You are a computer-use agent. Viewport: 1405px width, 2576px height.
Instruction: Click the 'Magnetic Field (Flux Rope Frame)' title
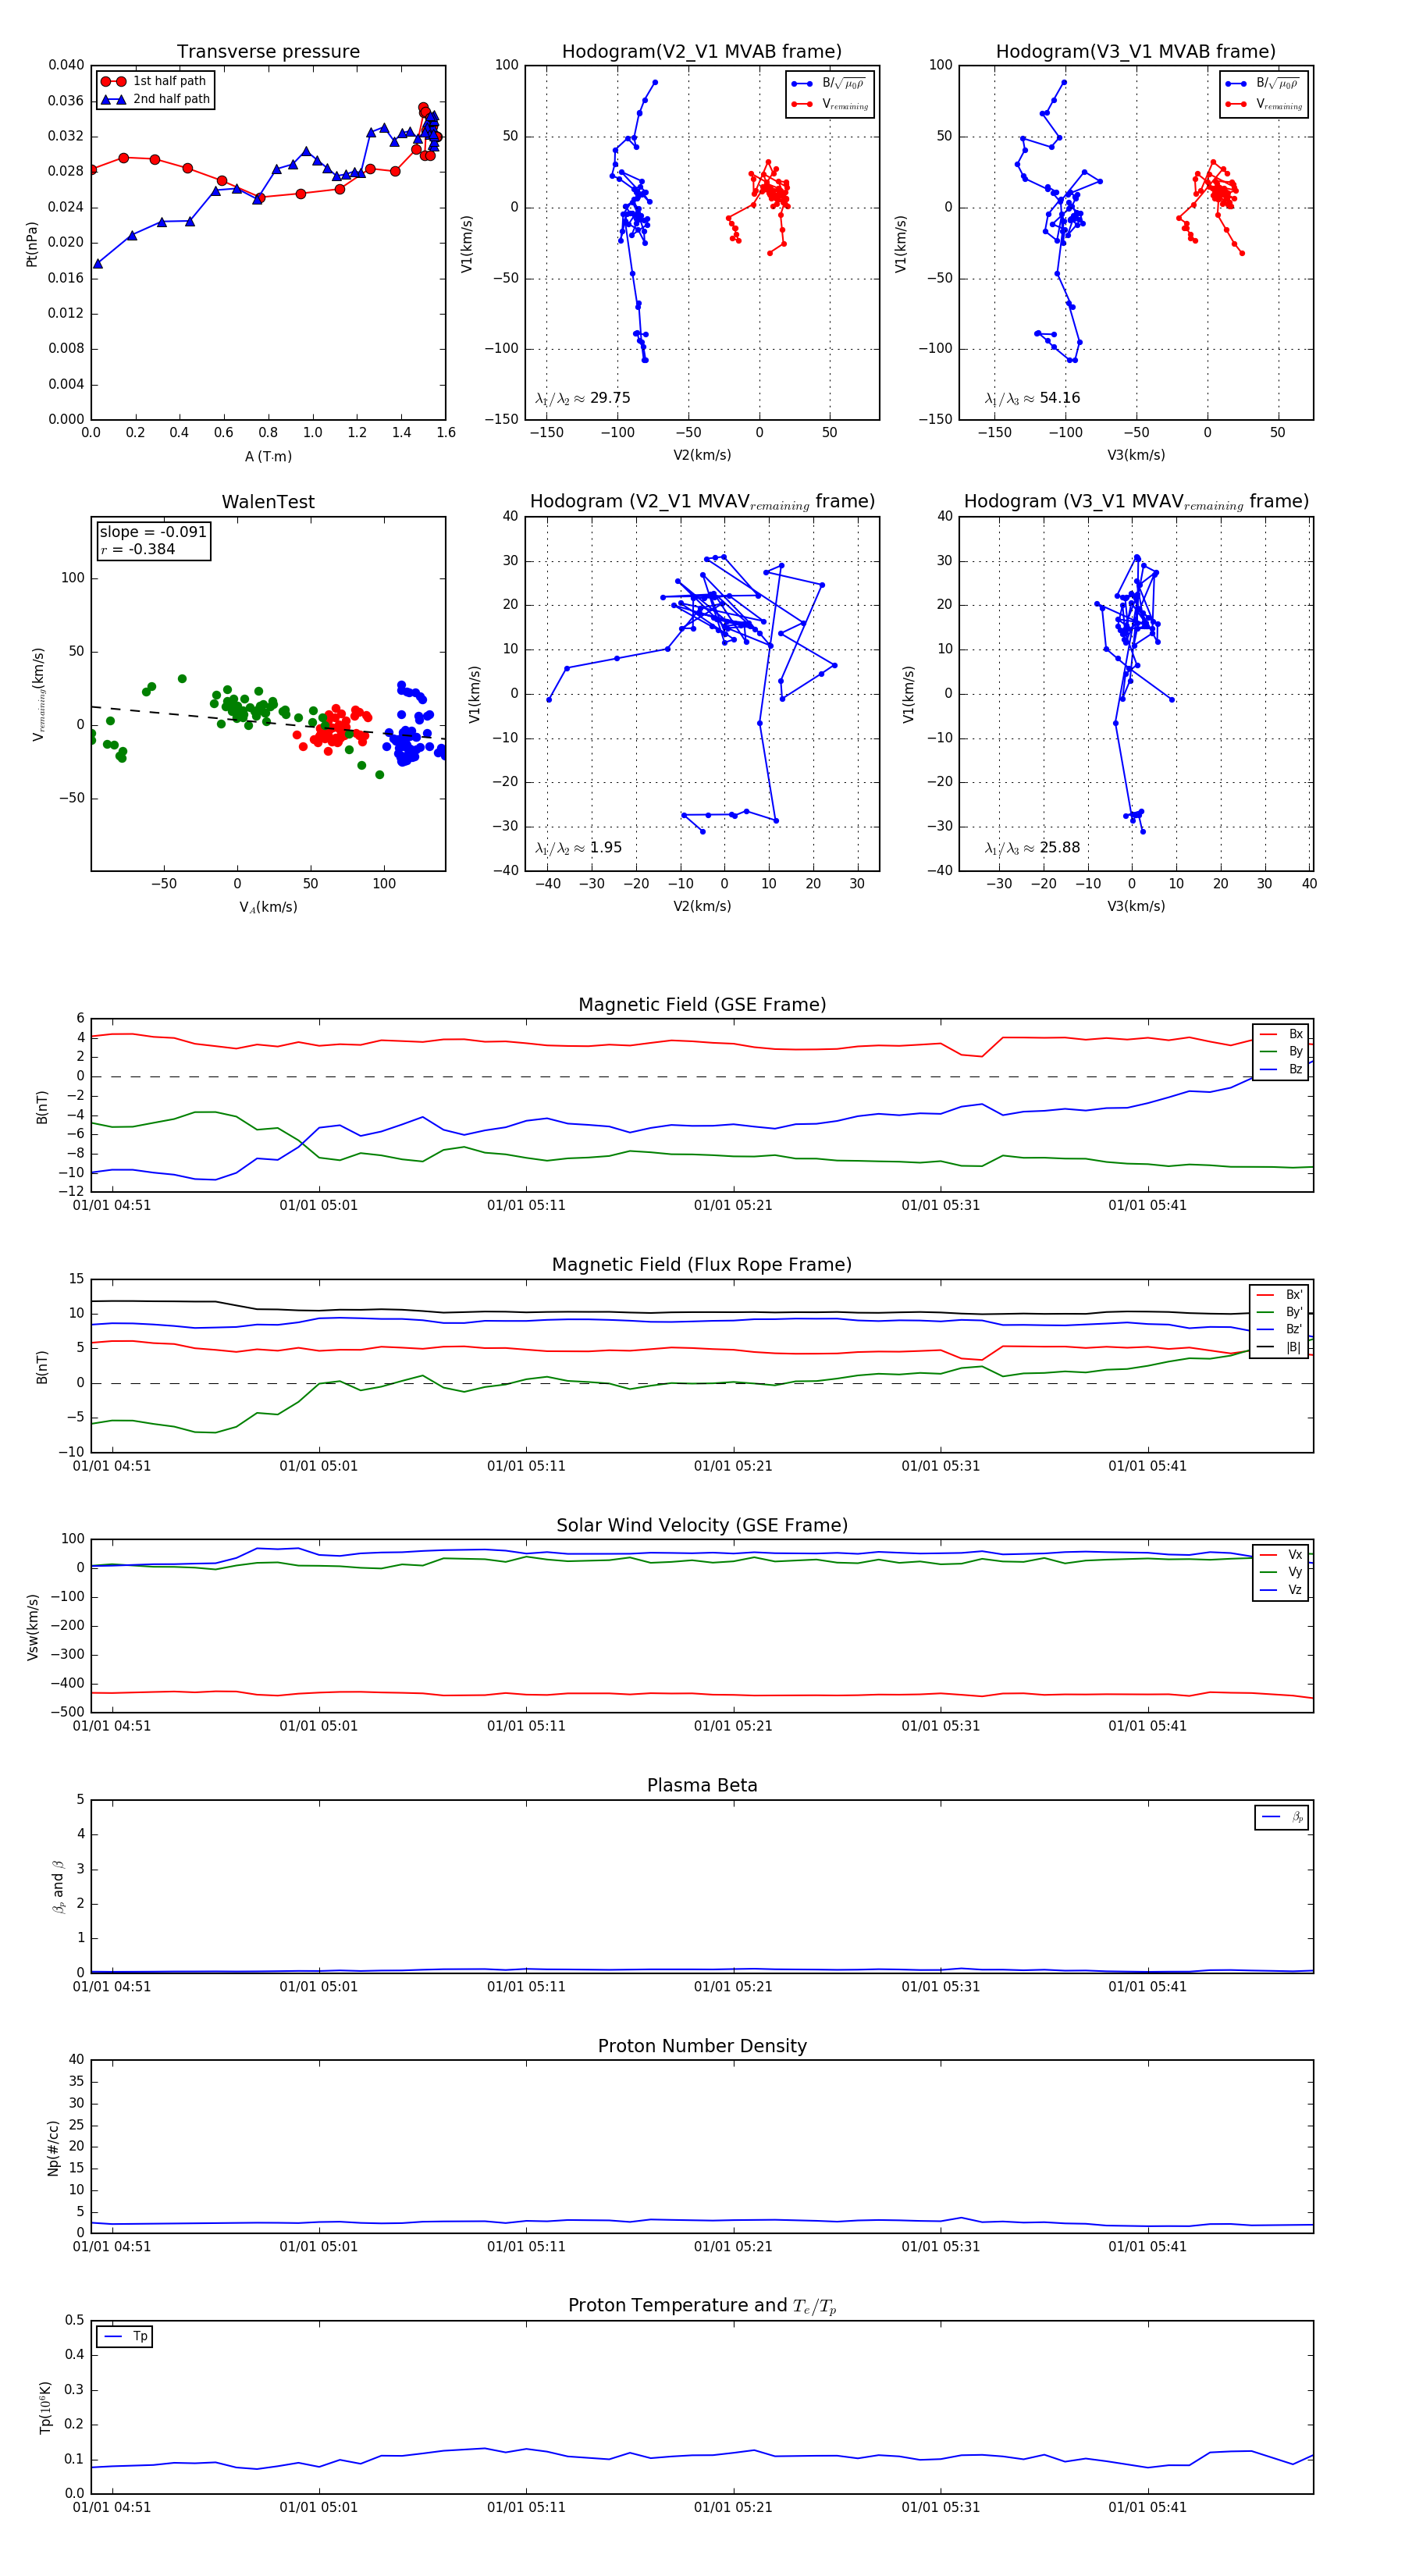click(x=702, y=1265)
